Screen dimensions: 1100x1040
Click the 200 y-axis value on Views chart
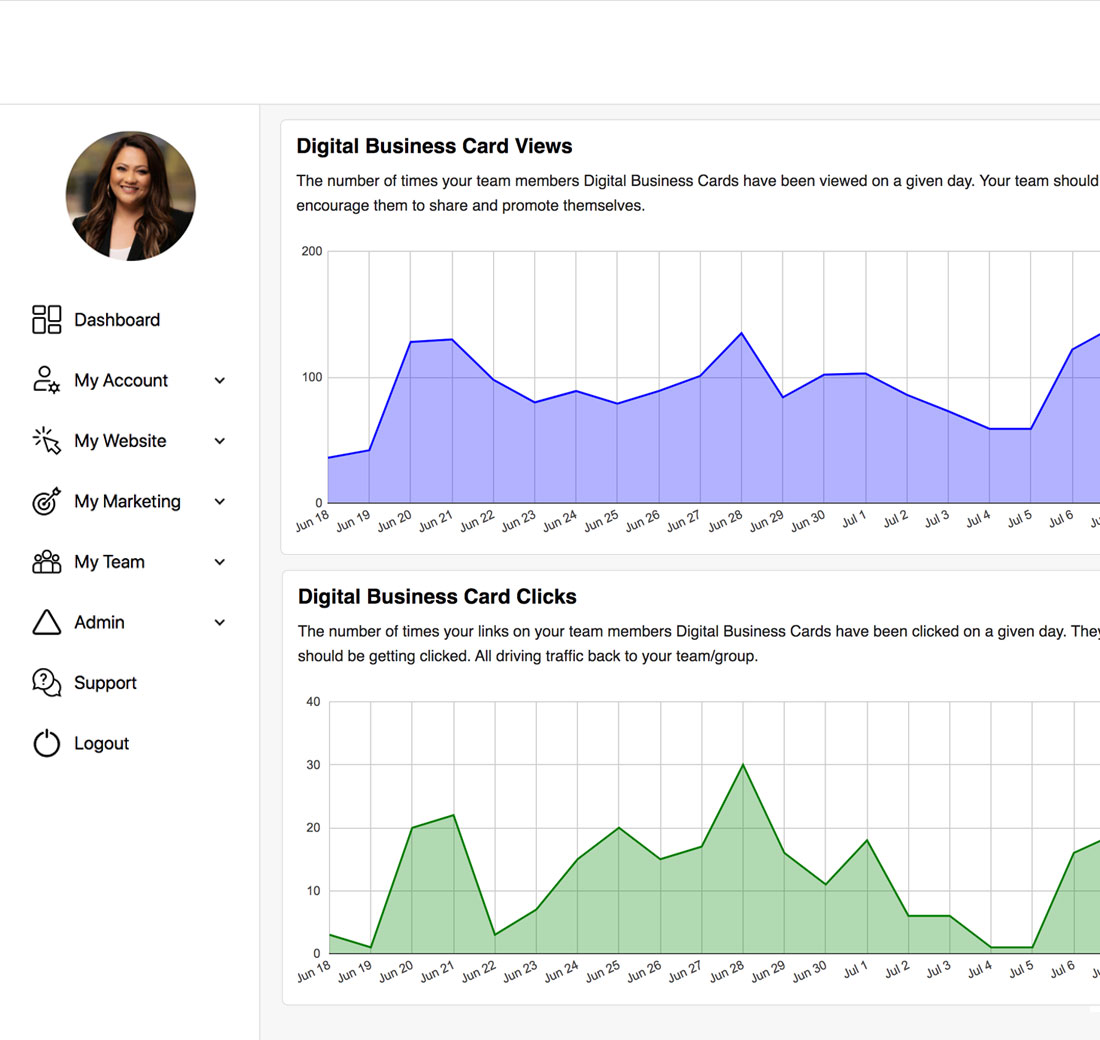(311, 251)
